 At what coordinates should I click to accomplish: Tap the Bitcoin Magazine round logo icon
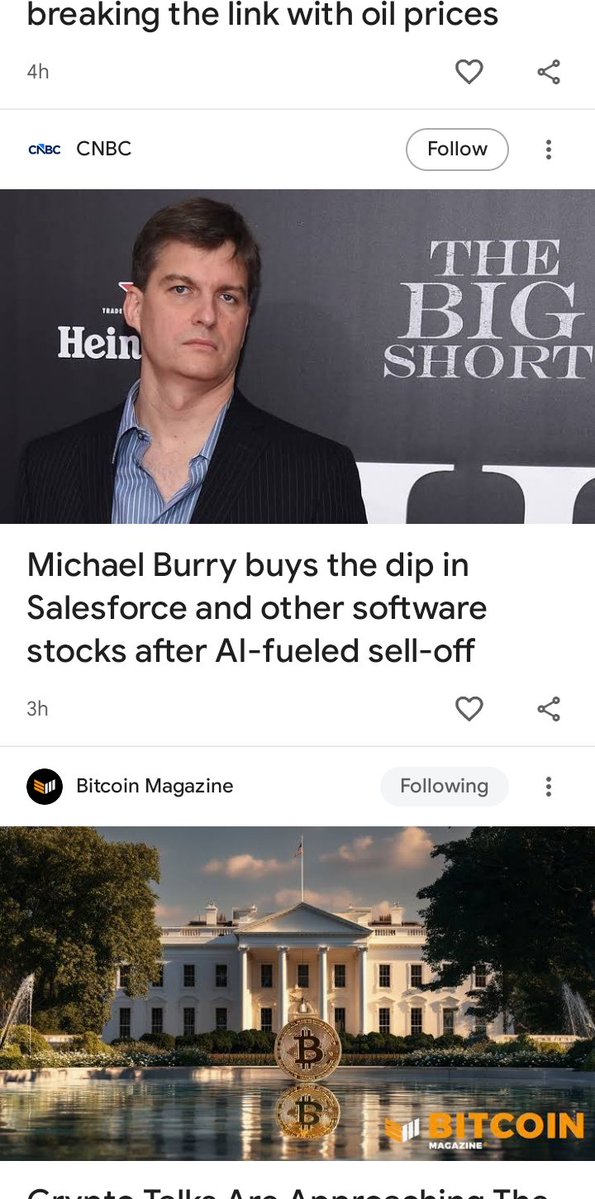tap(44, 786)
